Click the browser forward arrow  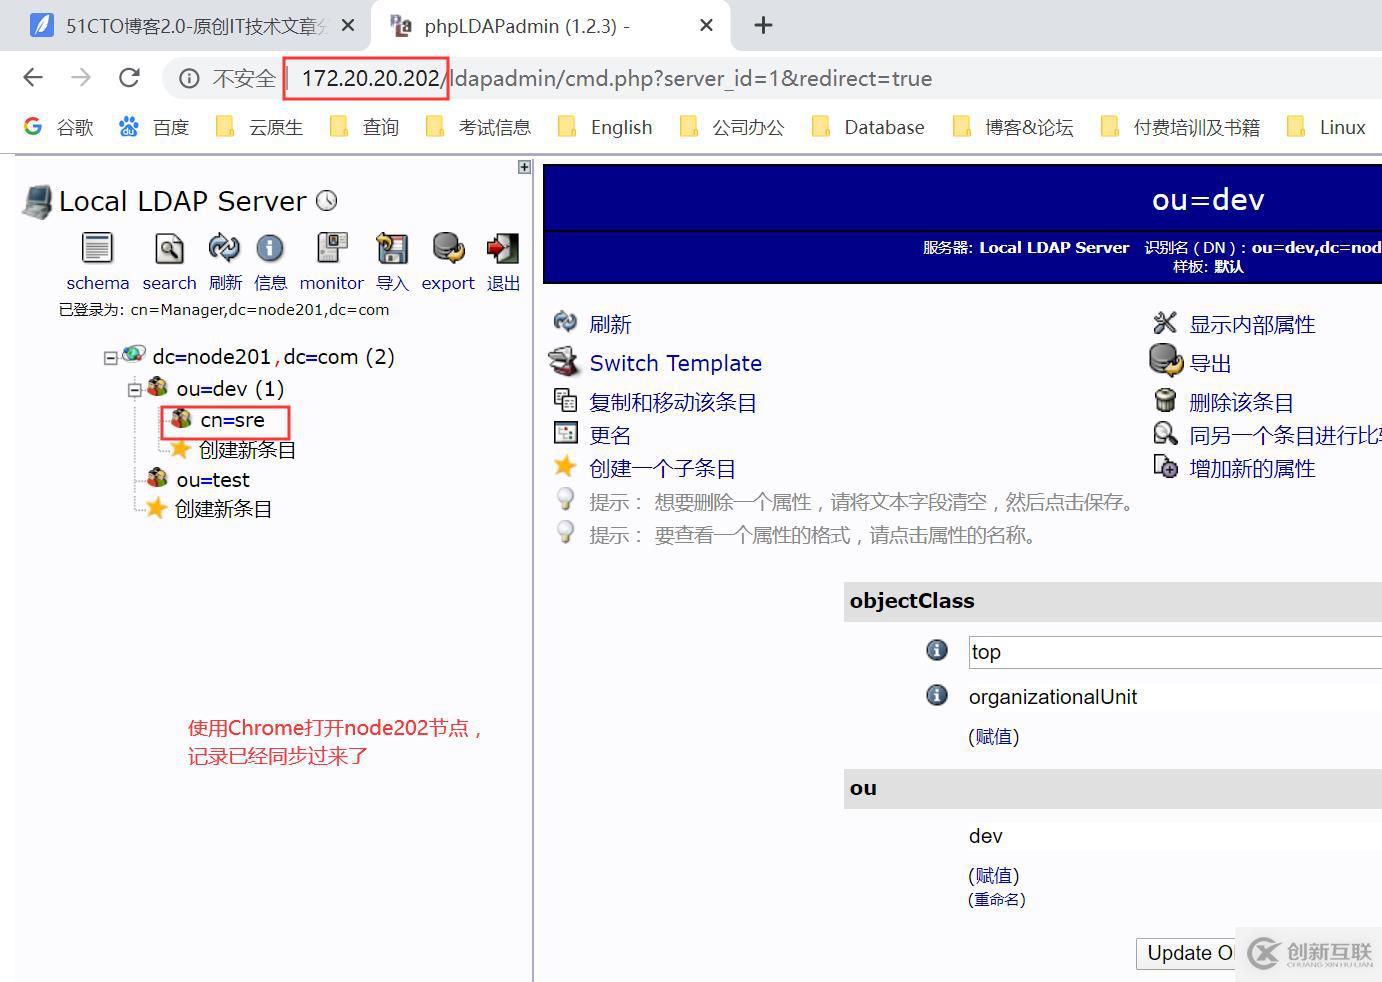pos(81,78)
